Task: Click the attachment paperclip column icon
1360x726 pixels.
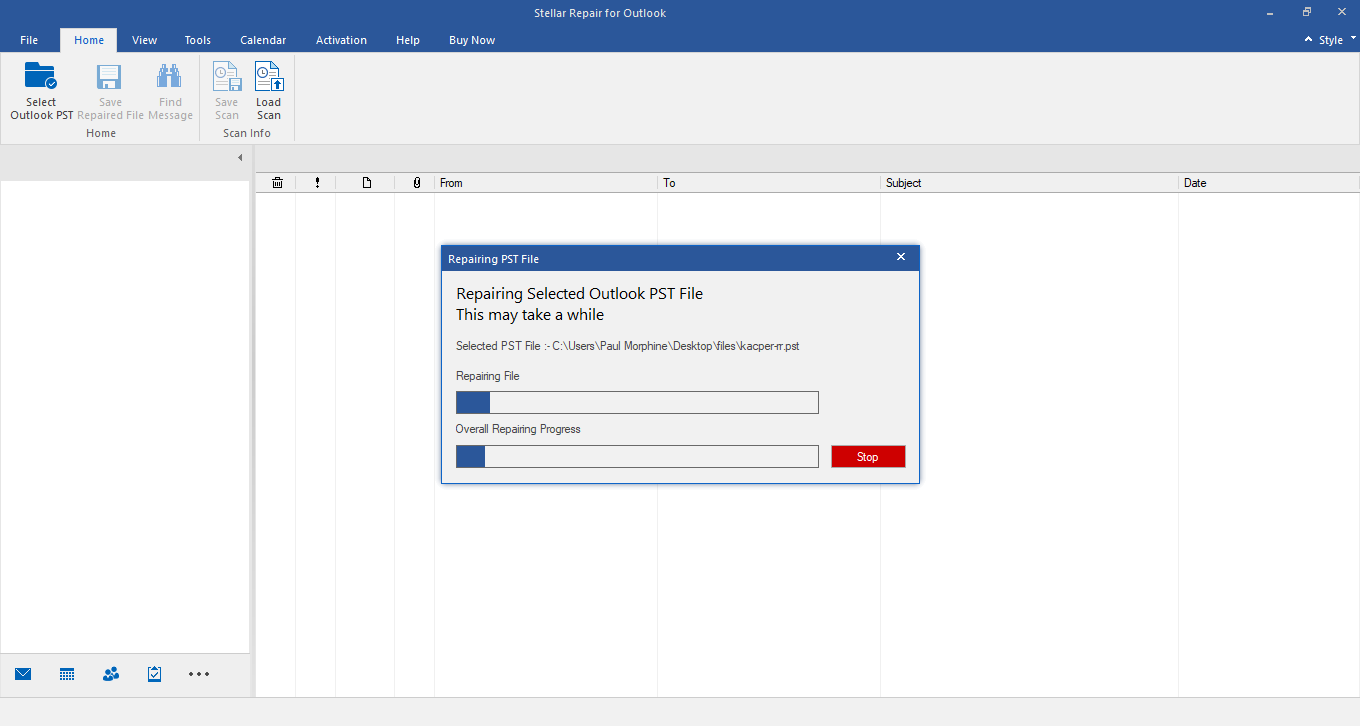Action: 416,183
